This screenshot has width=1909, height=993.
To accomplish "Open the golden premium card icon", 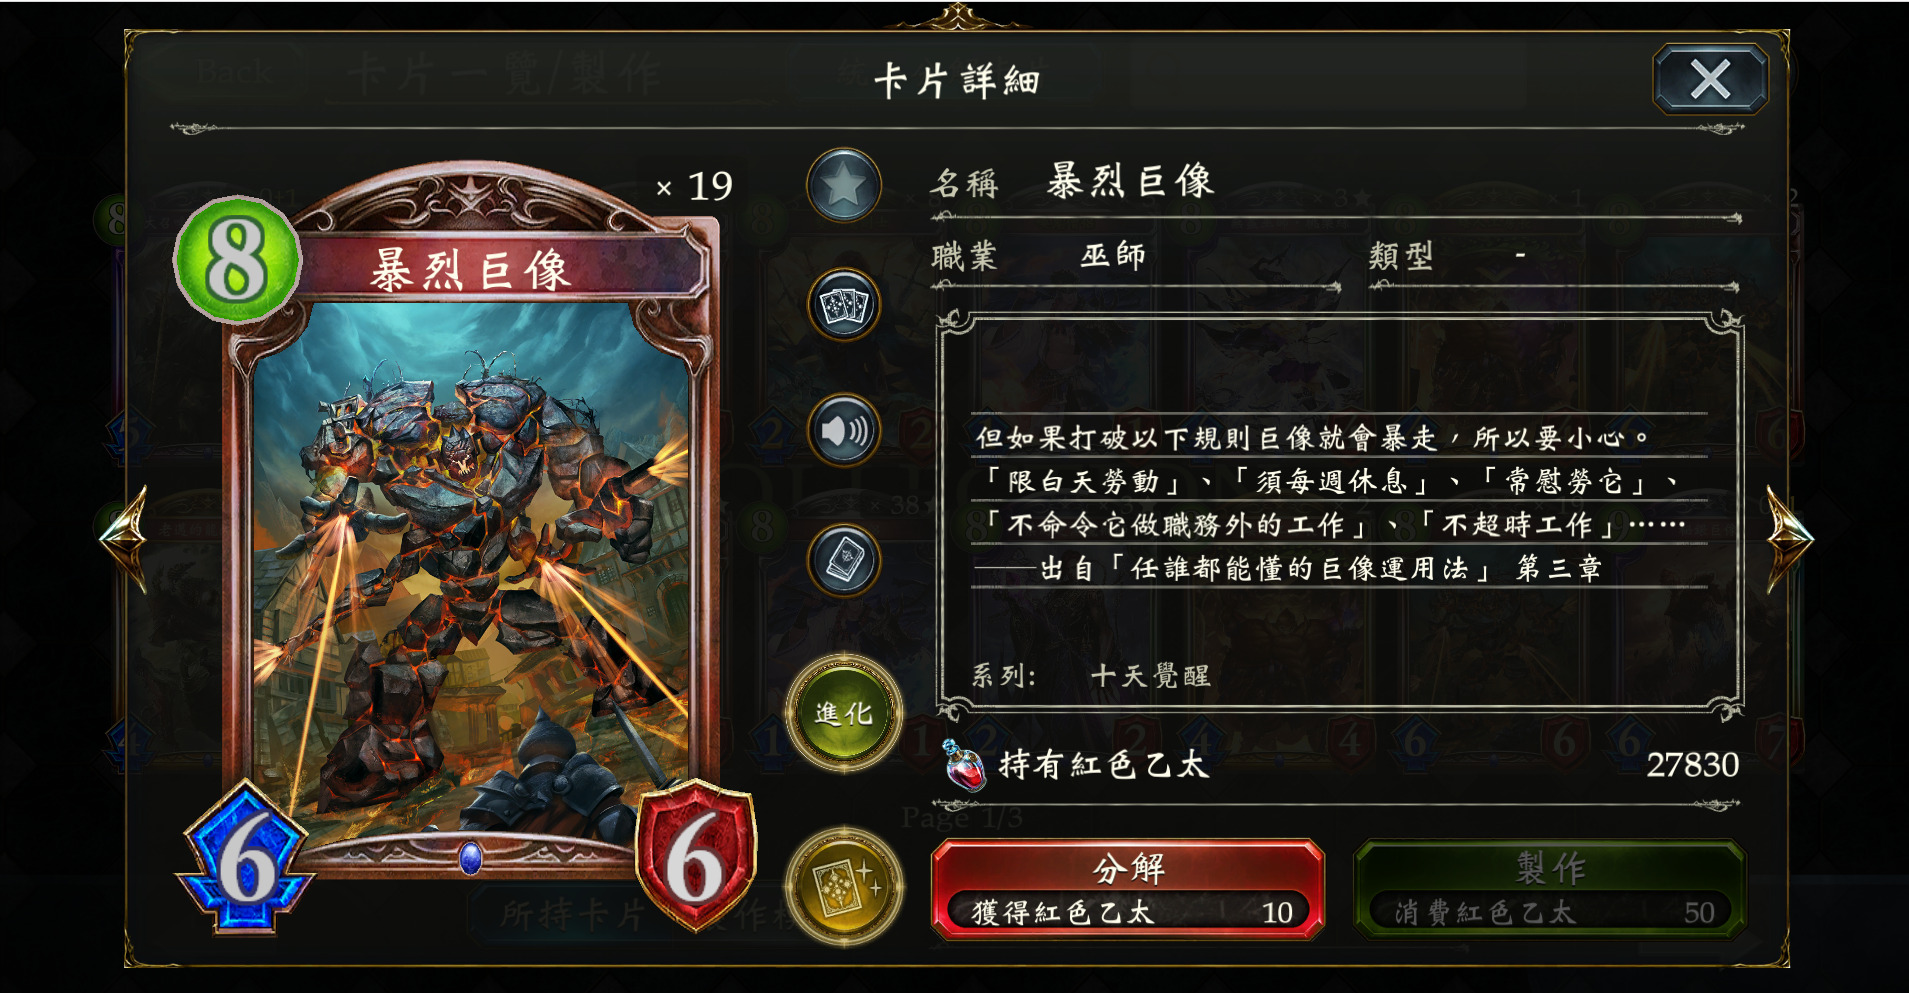I will [844, 887].
